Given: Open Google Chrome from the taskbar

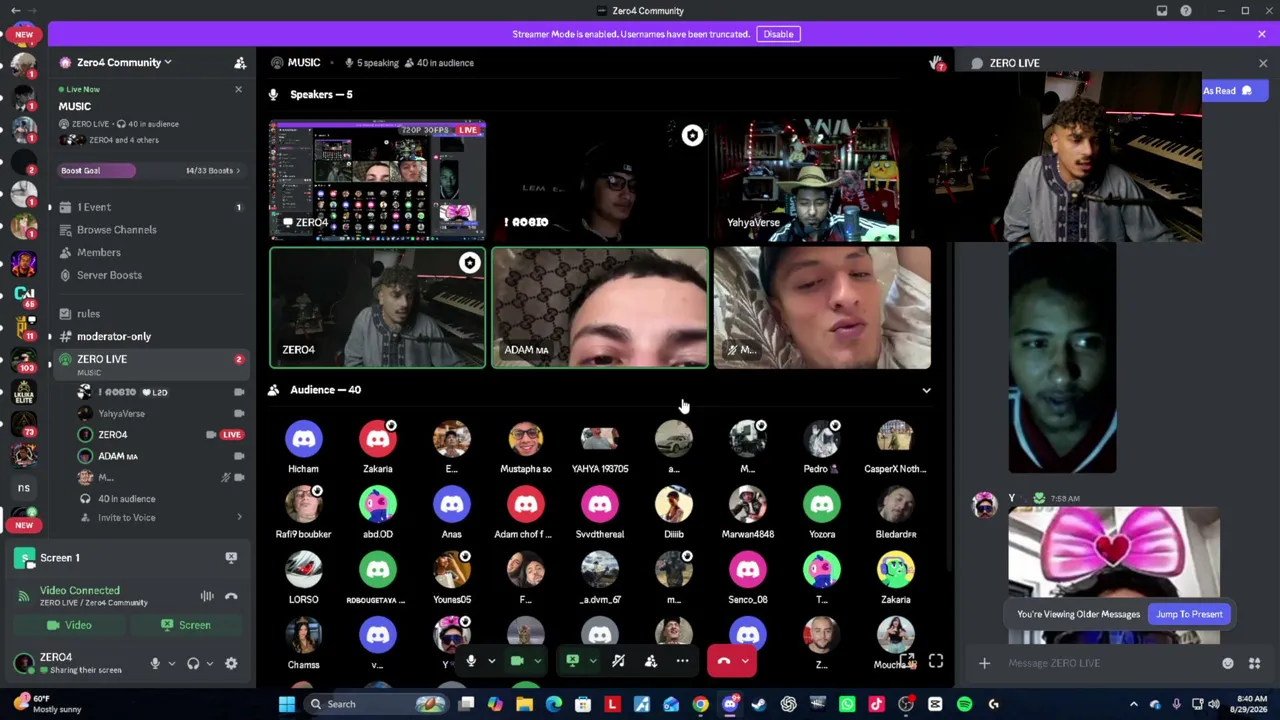Looking at the screenshot, I should (700, 704).
